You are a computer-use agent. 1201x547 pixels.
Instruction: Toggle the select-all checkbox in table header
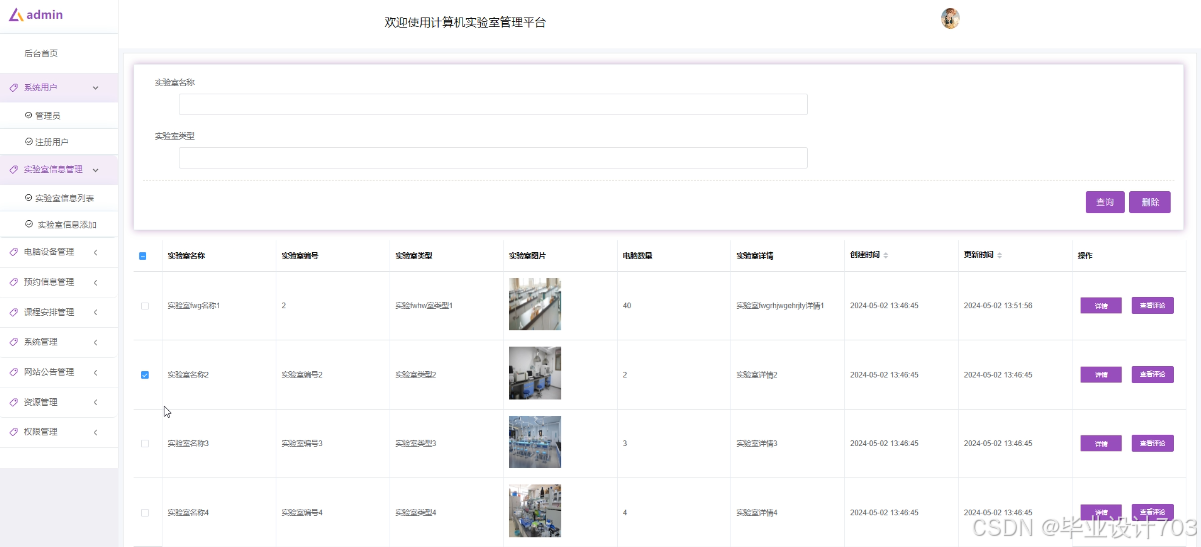[143, 256]
